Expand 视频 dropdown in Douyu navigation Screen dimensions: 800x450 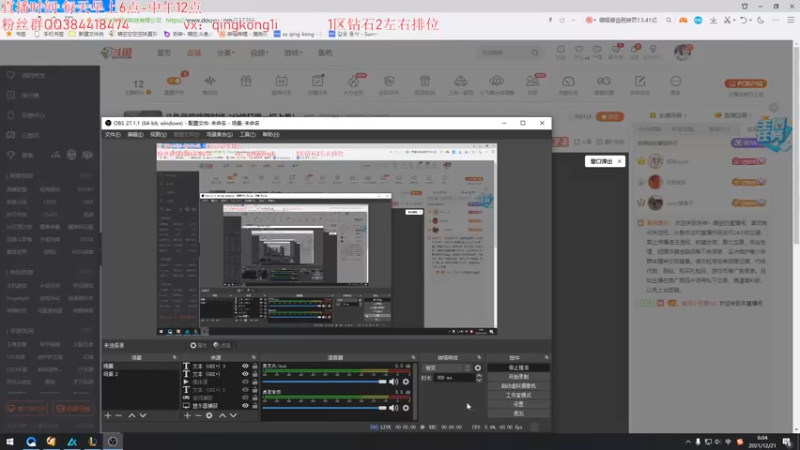(259, 53)
